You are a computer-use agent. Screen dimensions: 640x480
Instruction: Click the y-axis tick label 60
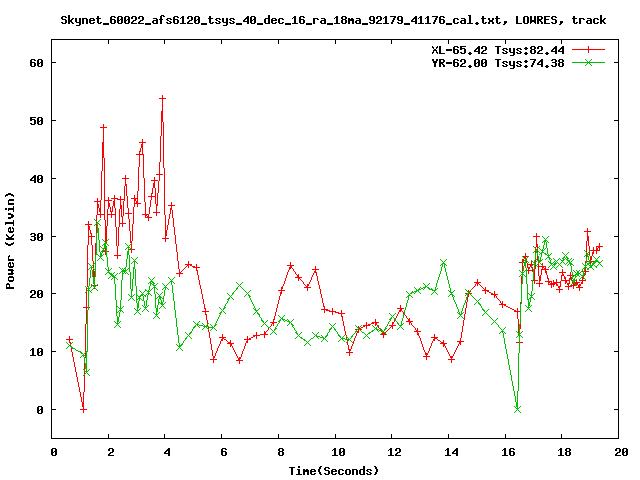(x=36, y=63)
